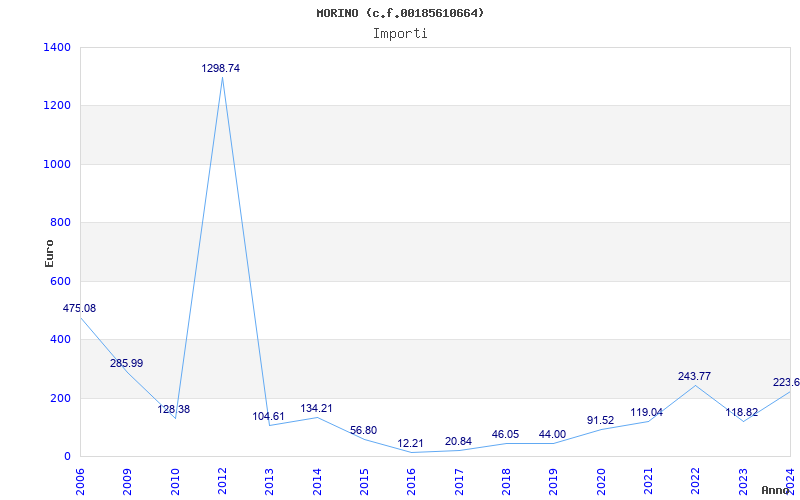Viewport: 800px width, 500px height.
Task: Select the 200 y-axis tick label
Action: pyautogui.click(x=60, y=398)
